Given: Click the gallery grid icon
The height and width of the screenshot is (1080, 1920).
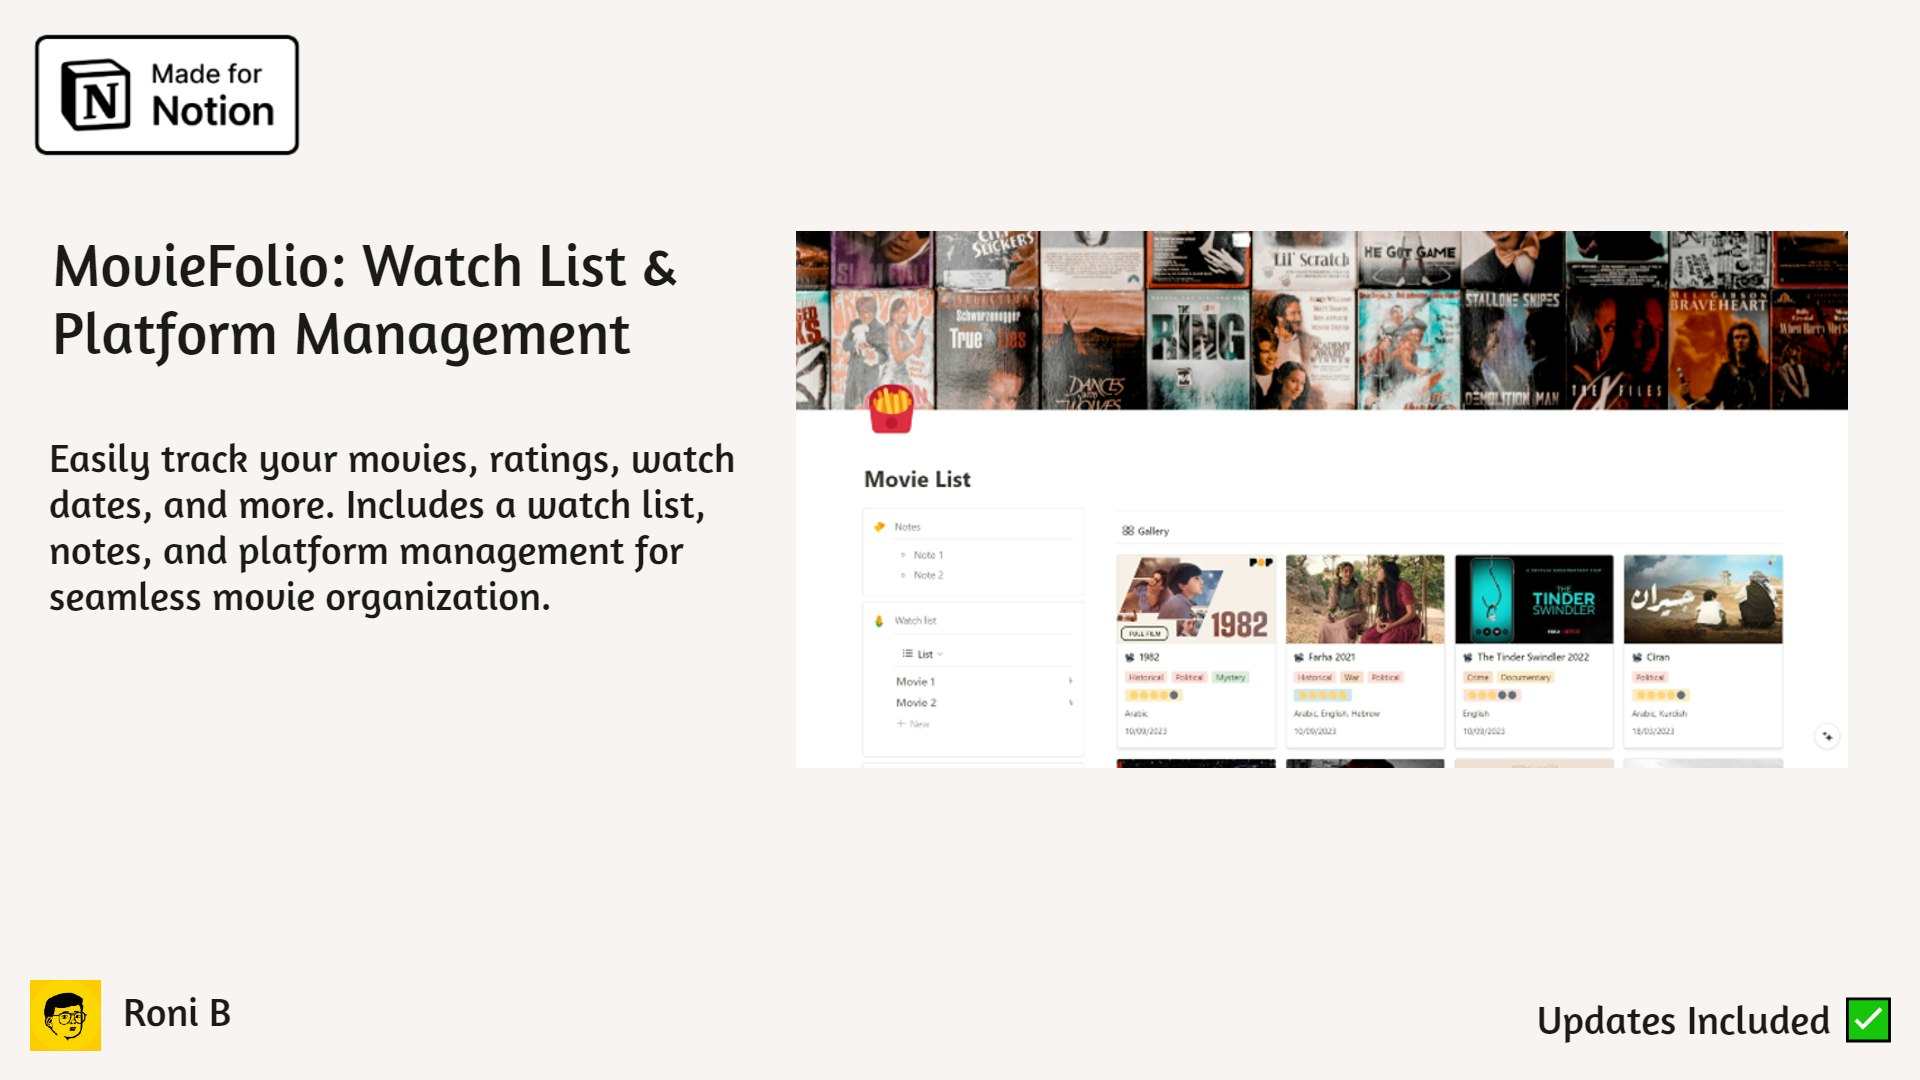Looking at the screenshot, I should click(x=1128, y=531).
